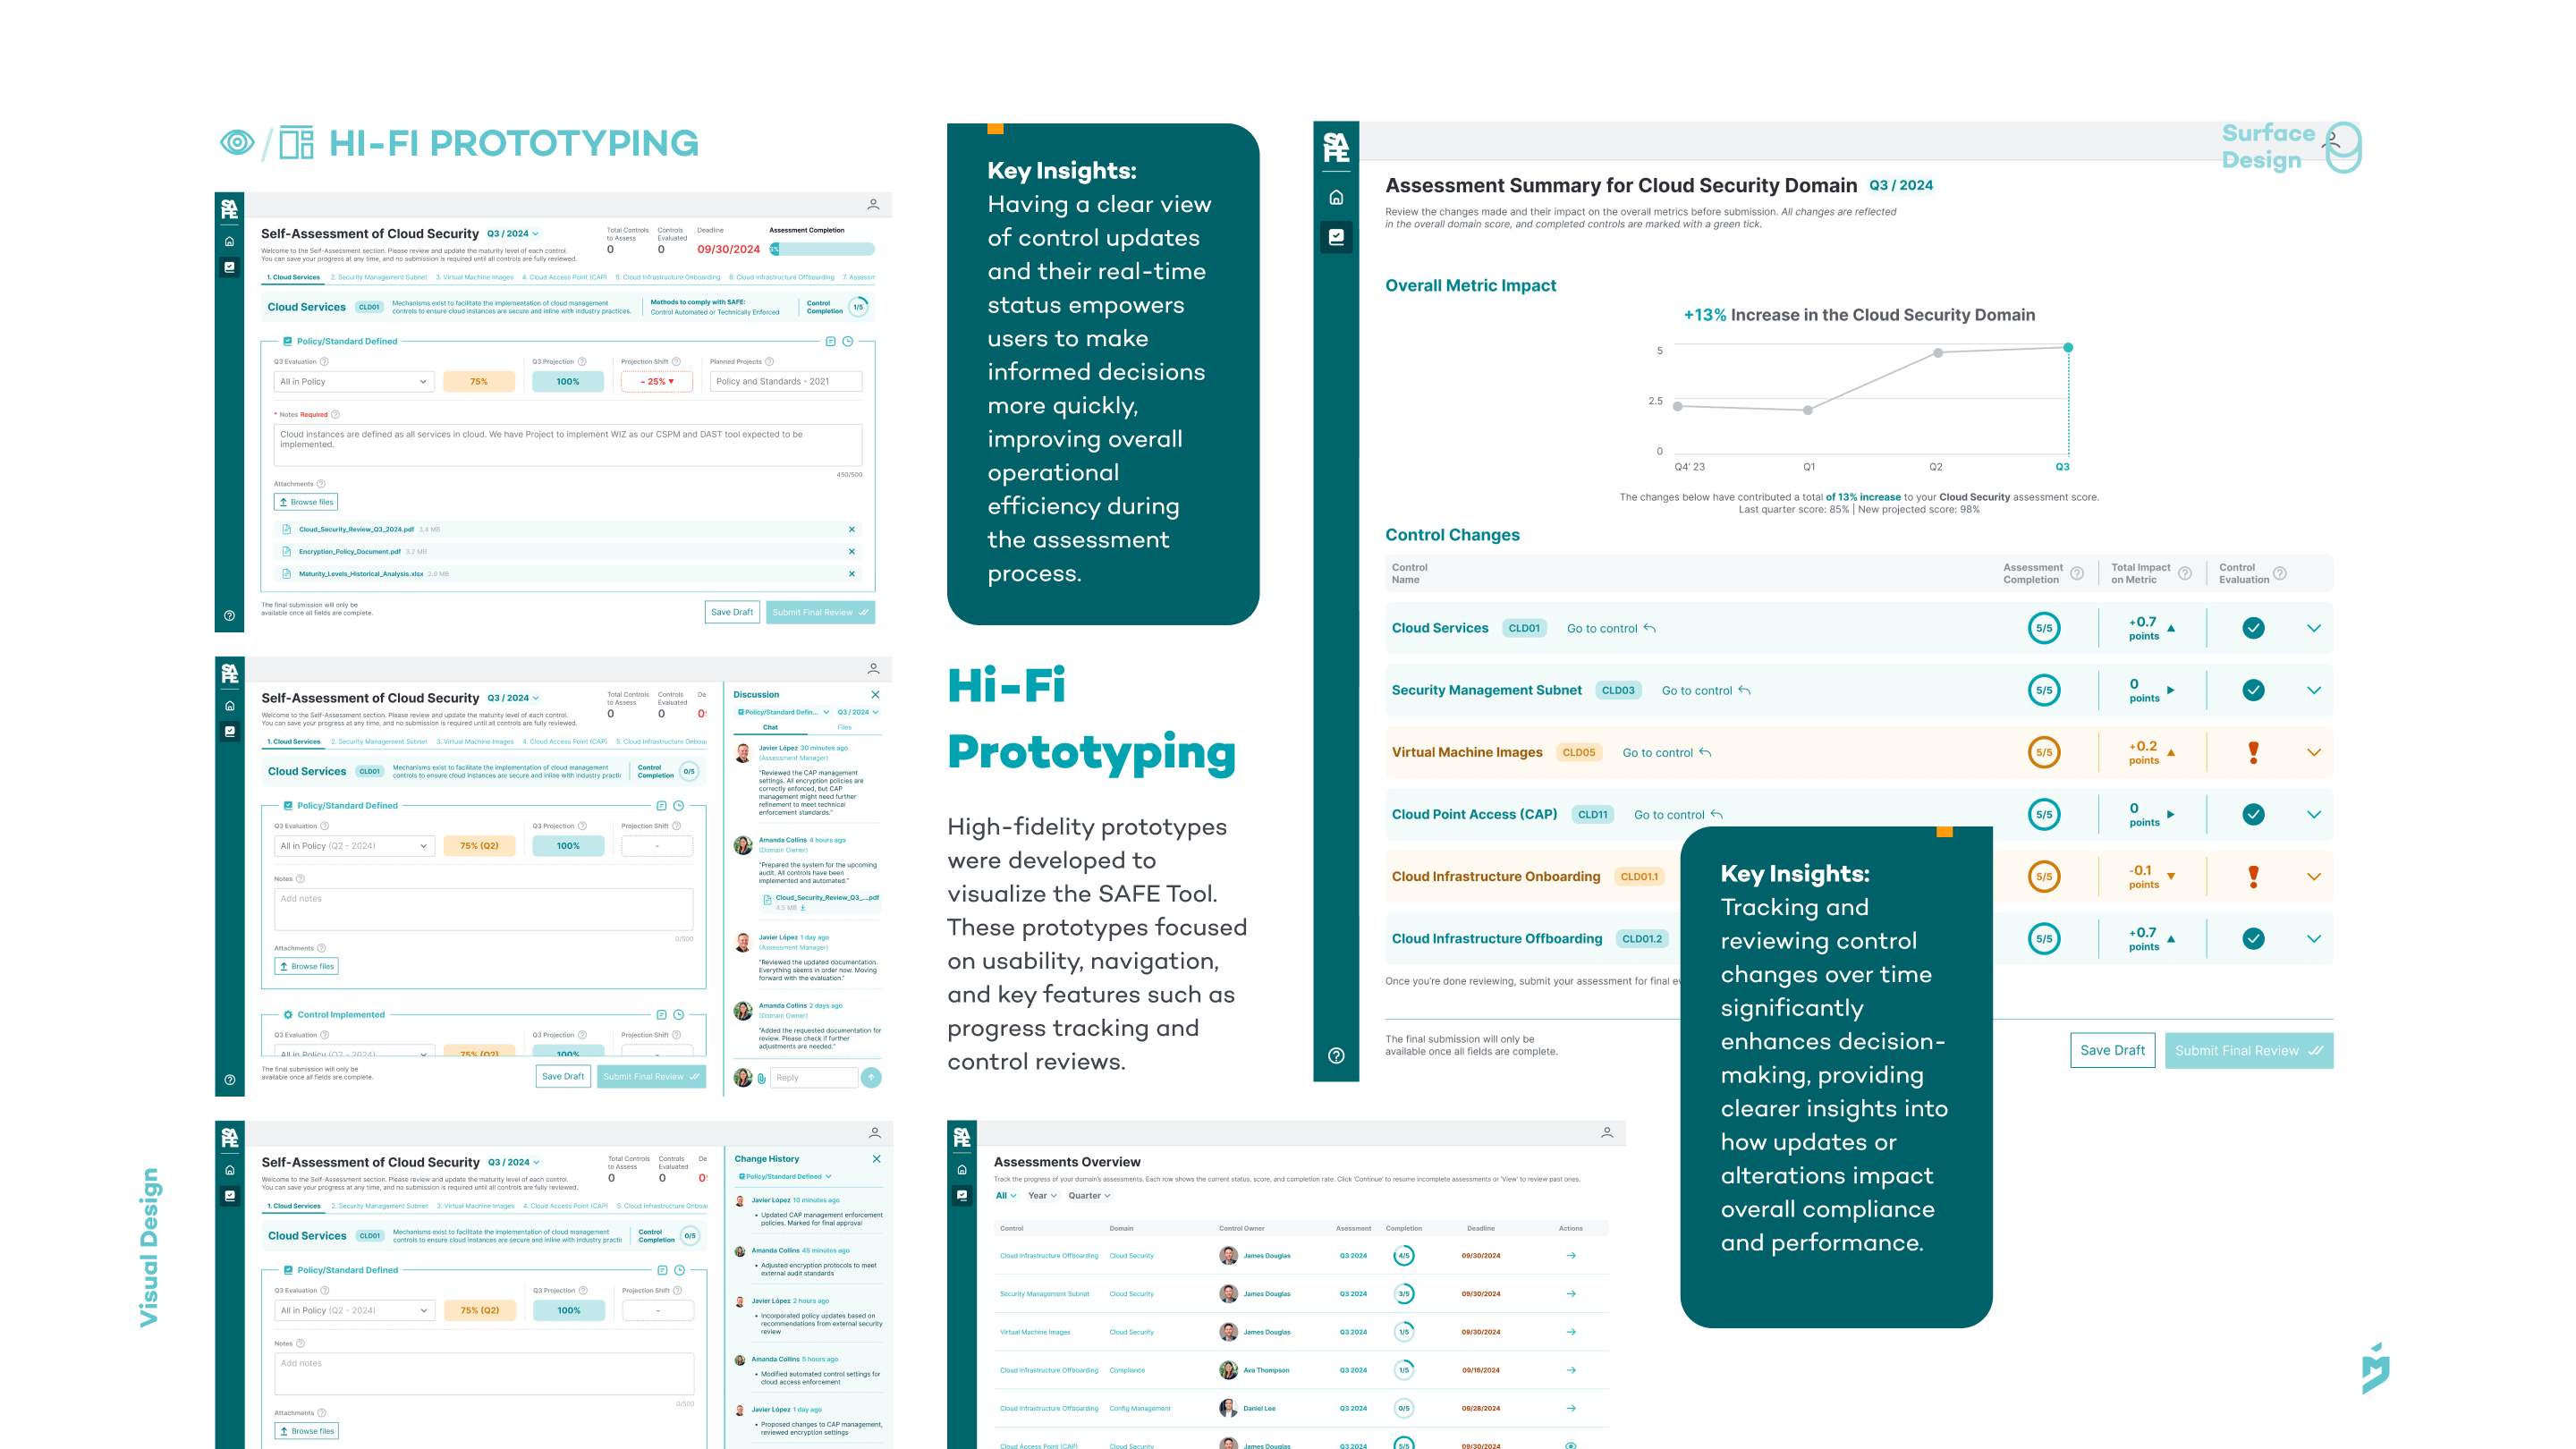
Task: Expand the Cloud Services row in Control Changes
Action: (x=2314, y=628)
